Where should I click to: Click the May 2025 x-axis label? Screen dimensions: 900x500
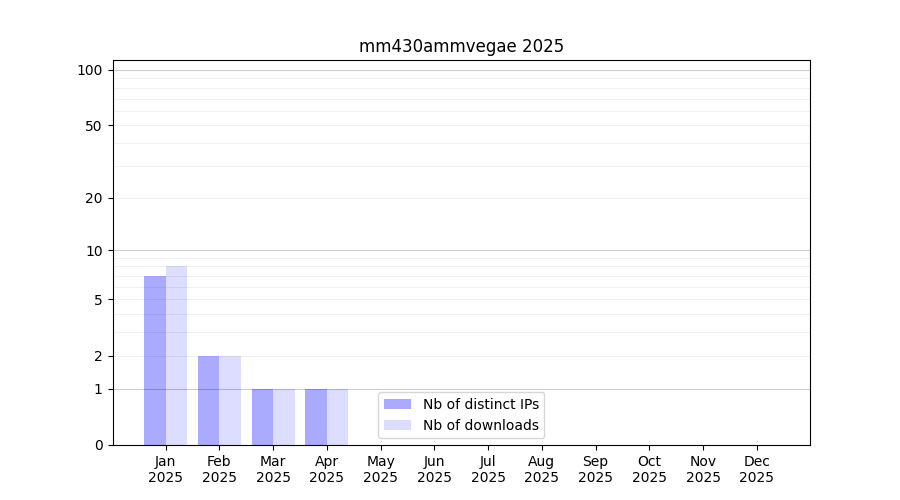[380, 469]
